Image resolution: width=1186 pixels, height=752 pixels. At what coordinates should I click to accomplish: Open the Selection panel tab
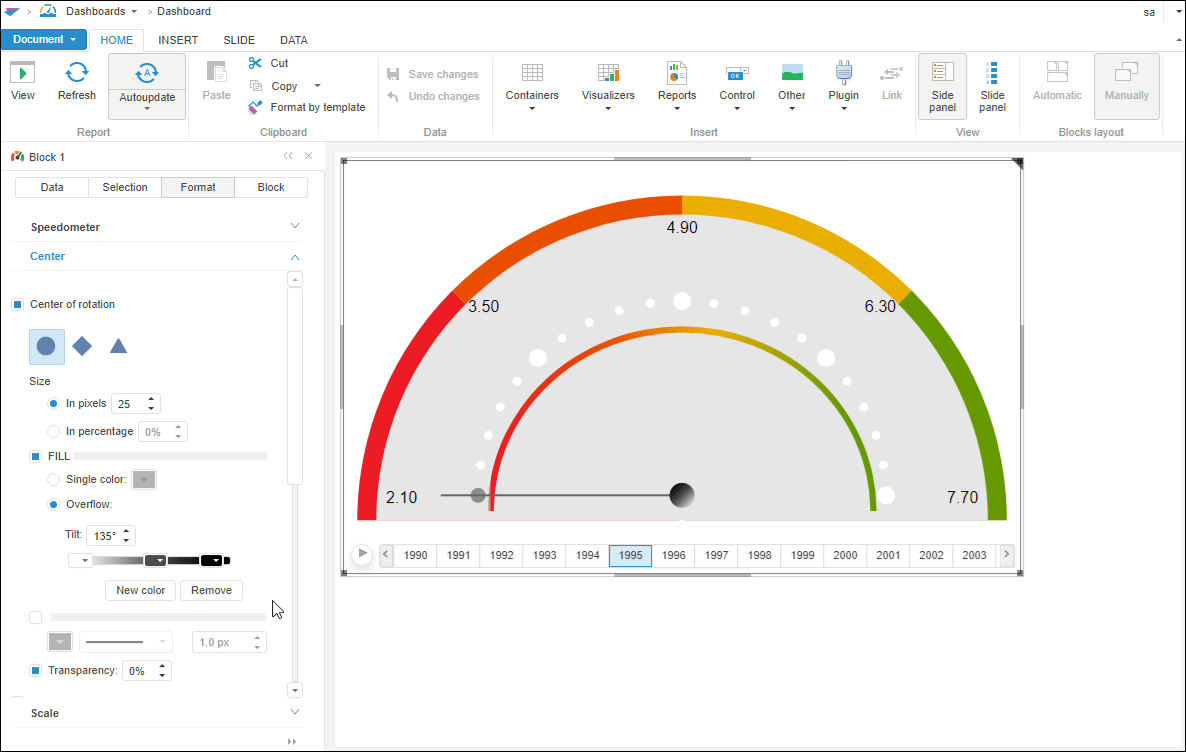125,187
